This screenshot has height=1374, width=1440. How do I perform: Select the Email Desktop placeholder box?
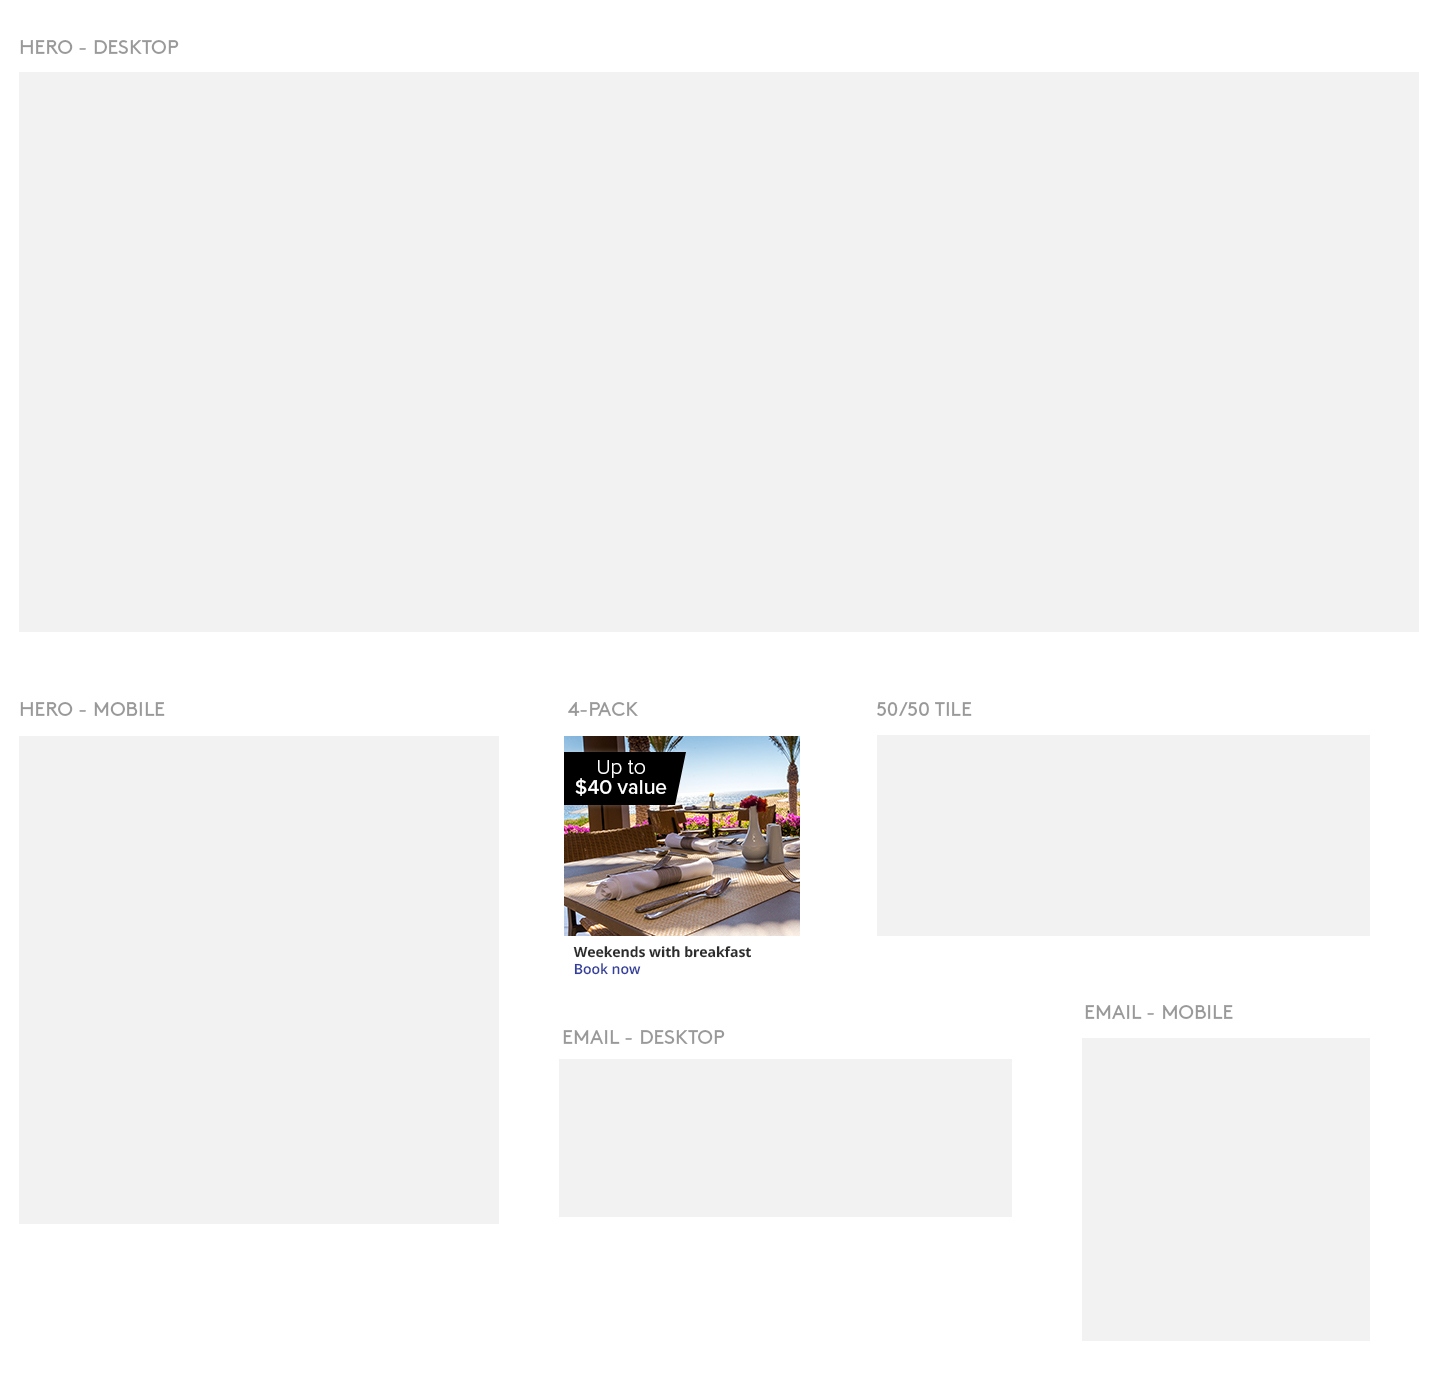(785, 1137)
